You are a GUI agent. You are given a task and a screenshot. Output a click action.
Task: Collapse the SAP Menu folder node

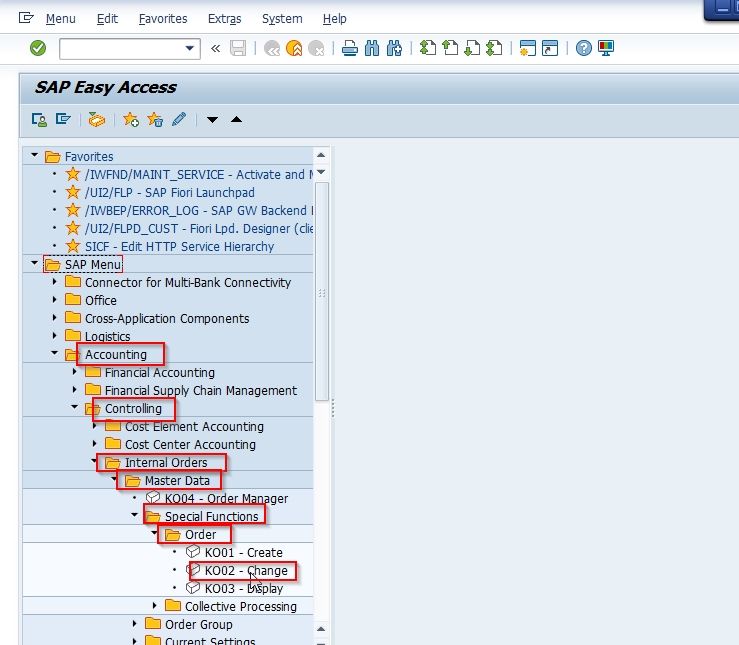click(34, 263)
